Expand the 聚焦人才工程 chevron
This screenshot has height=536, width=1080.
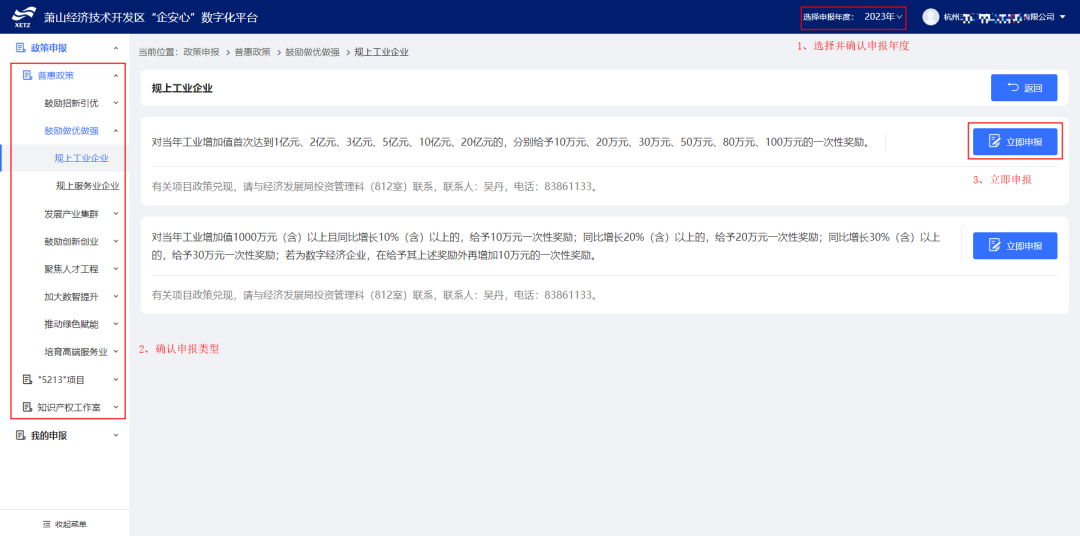tap(116, 269)
